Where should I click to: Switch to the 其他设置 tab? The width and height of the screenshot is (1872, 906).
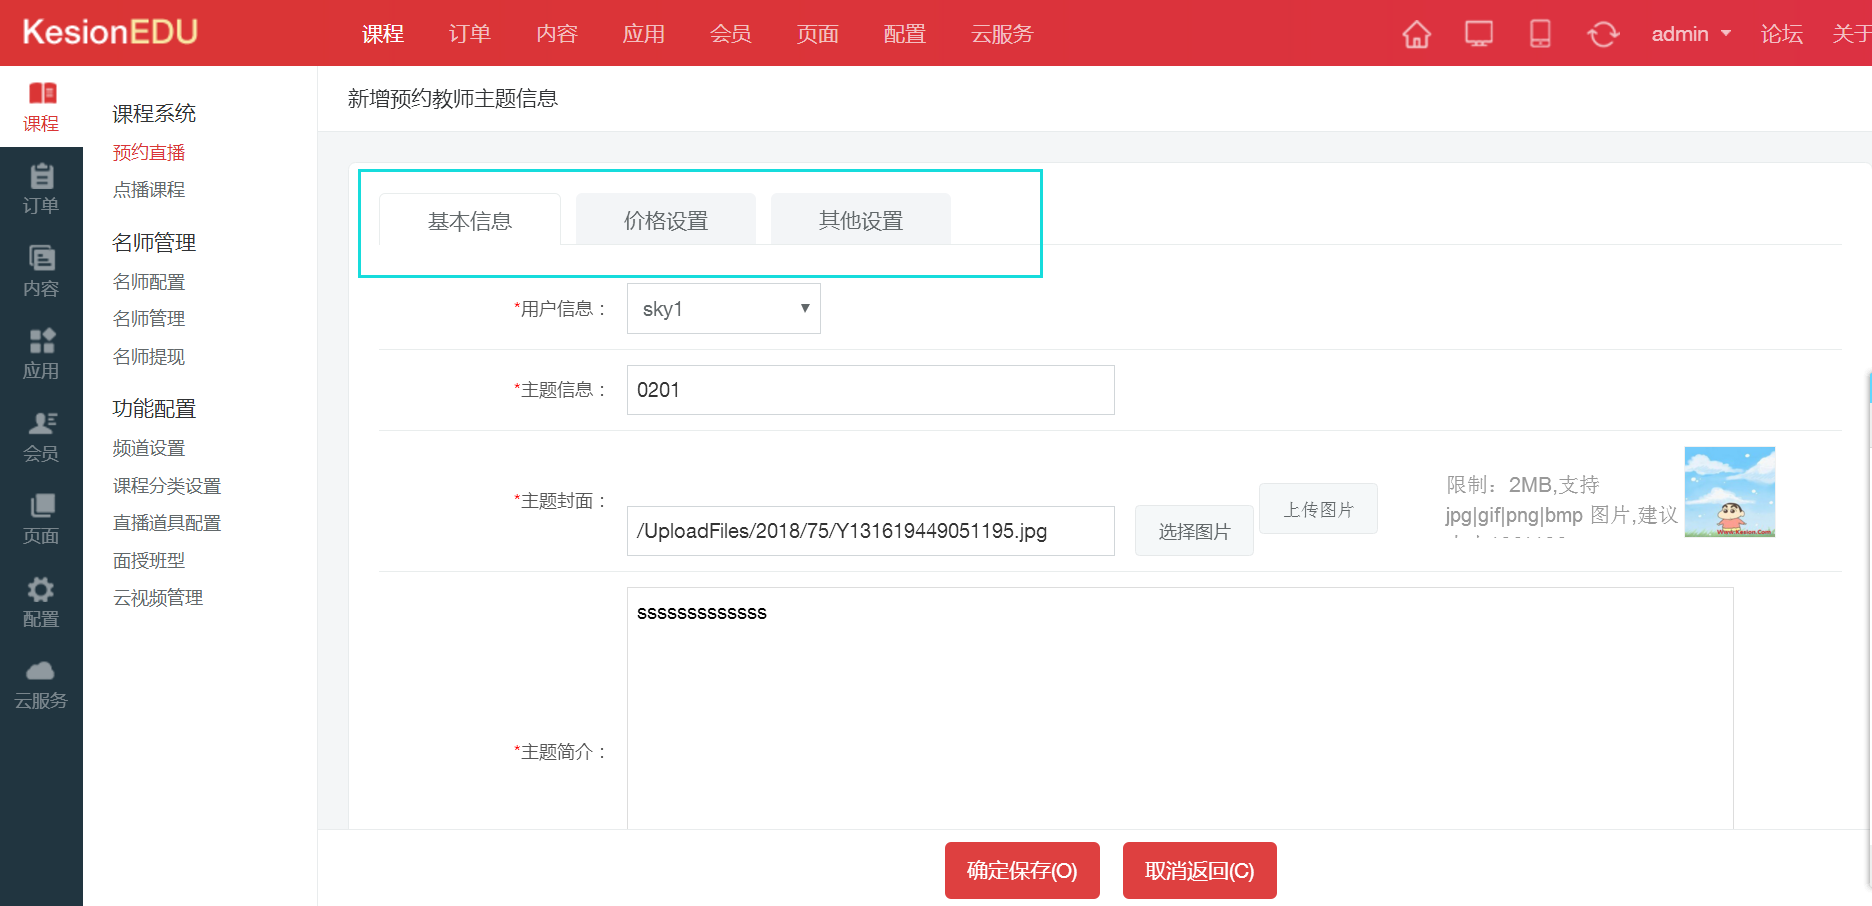coord(860,220)
